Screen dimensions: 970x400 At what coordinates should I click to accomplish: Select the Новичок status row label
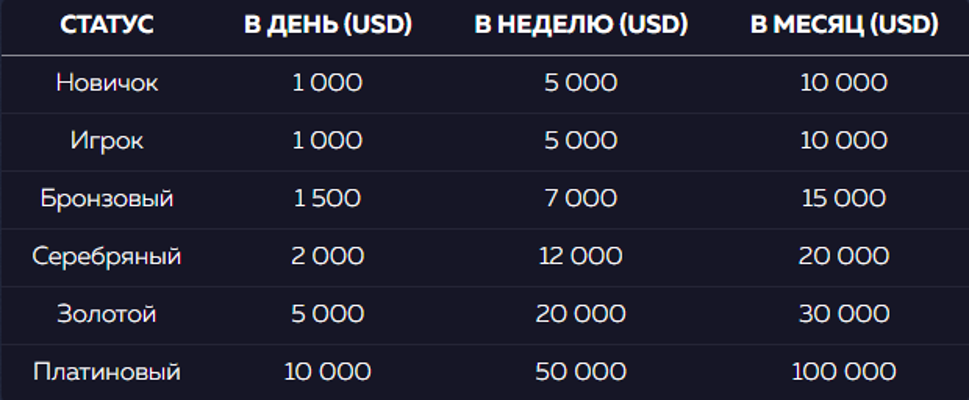tap(107, 83)
